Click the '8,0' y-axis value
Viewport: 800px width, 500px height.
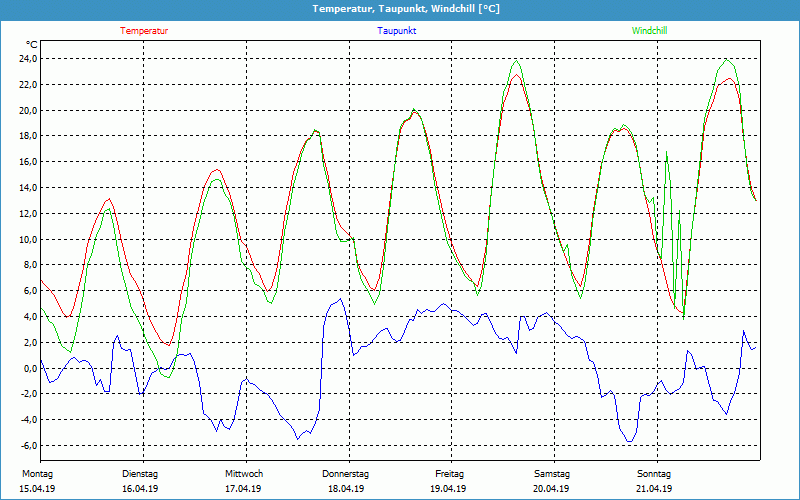pos(31,265)
